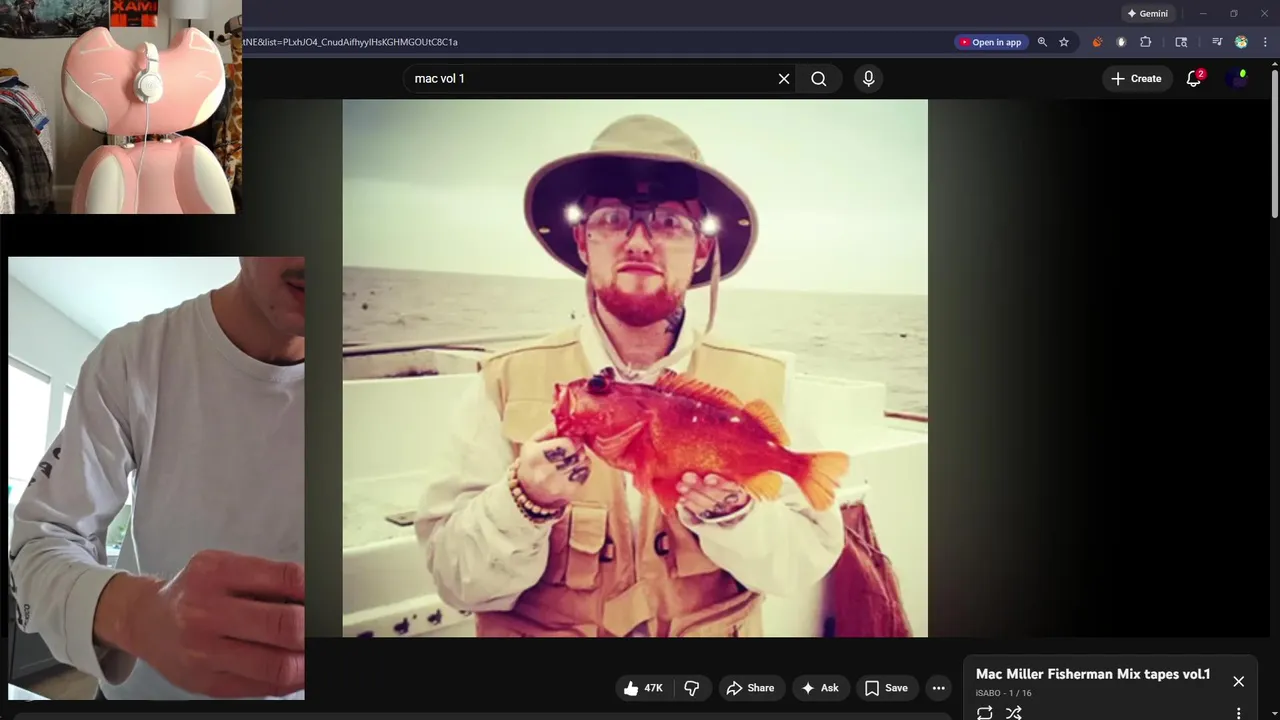Bookmark this page with the star icon
The width and height of the screenshot is (1280, 720).
point(1064,42)
